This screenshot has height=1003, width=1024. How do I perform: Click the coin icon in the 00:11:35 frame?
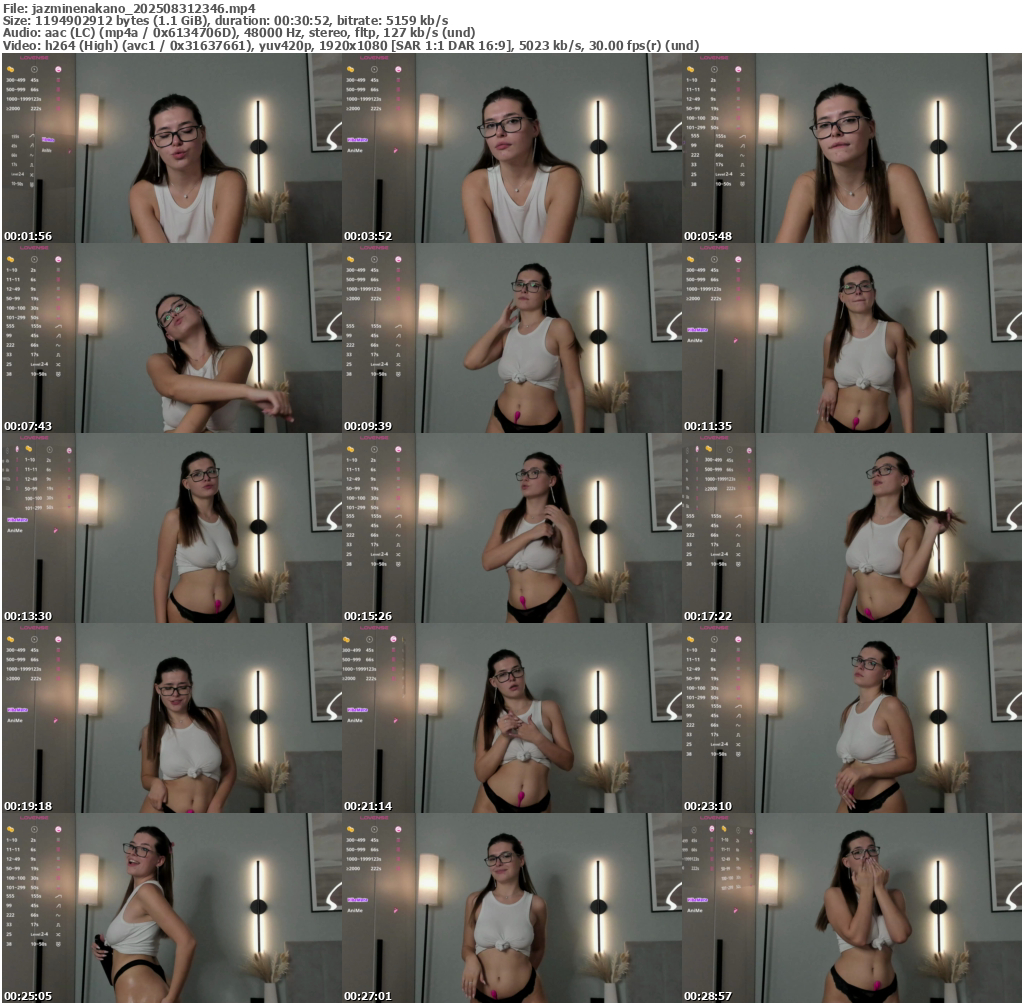pos(690,259)
